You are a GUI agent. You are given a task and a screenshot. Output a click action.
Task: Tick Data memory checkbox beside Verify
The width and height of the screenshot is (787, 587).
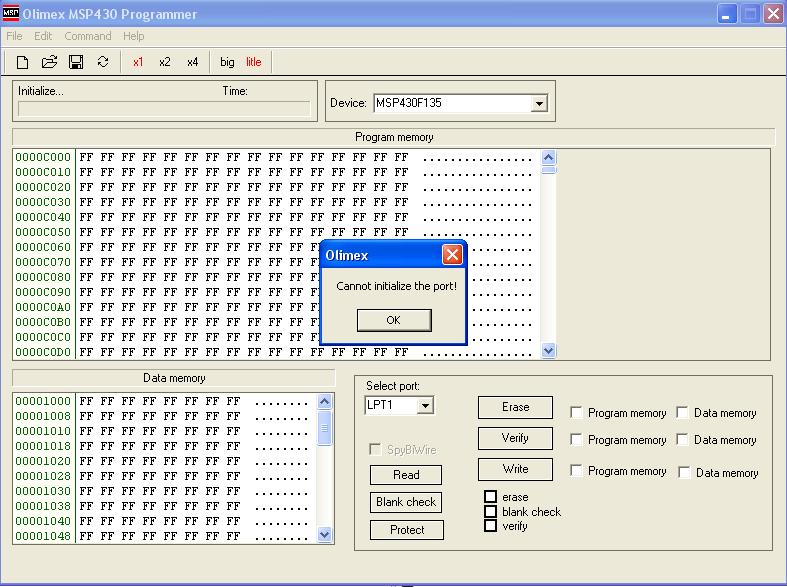pyautogui.click(x=682, y=439)
